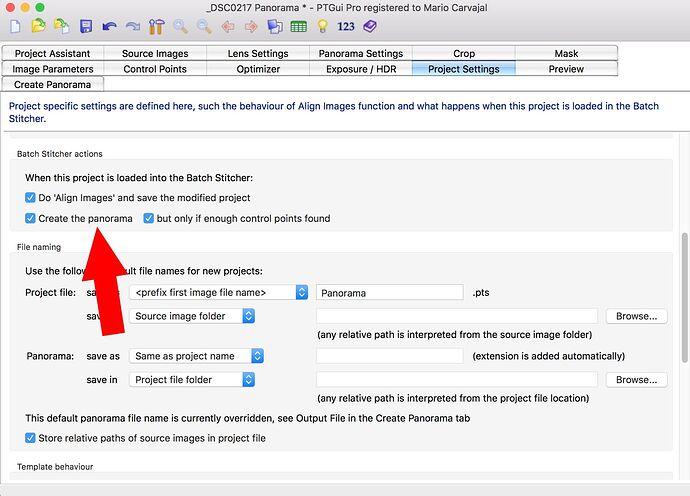Screen dimensions: 690x496
Task: Uncheck Do 'Align Images' and save modified project
Action: click(30, 197)
